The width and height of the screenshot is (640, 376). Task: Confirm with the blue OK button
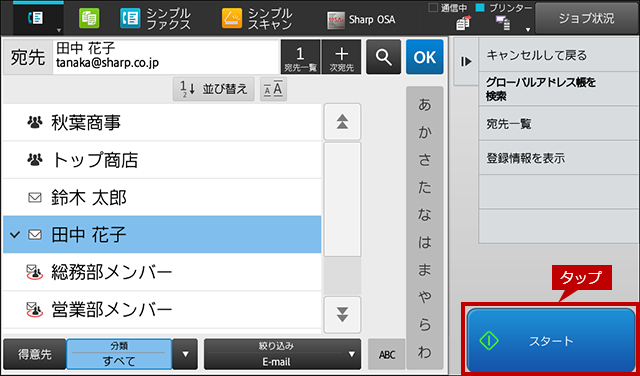pos(424,57)
